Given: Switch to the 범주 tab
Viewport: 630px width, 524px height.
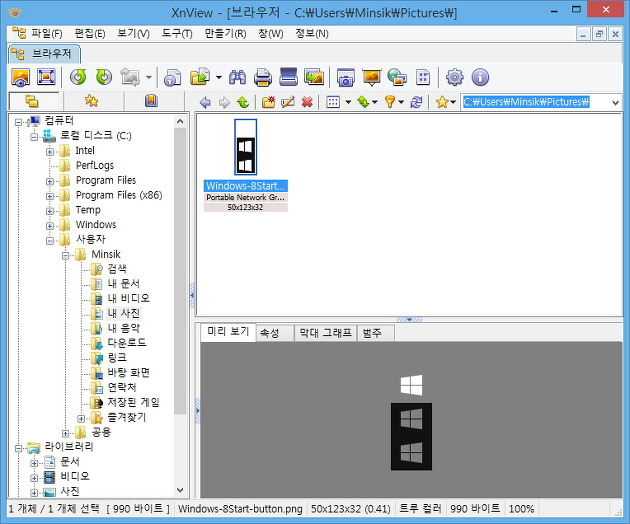Looking at the screenshot, I should point(376,333).
